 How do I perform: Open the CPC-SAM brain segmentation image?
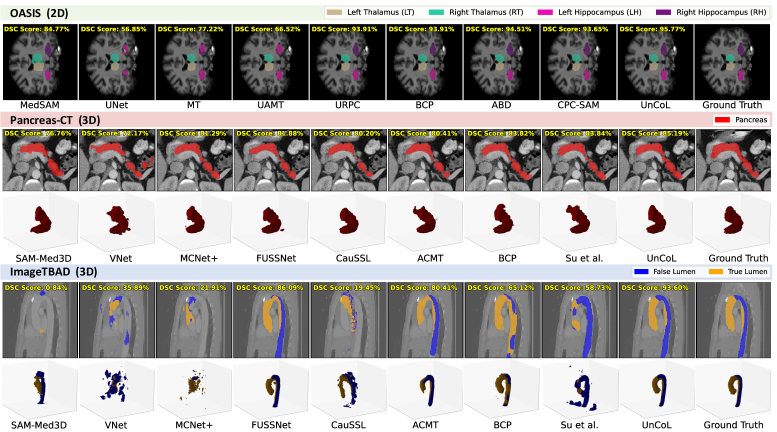578,62
